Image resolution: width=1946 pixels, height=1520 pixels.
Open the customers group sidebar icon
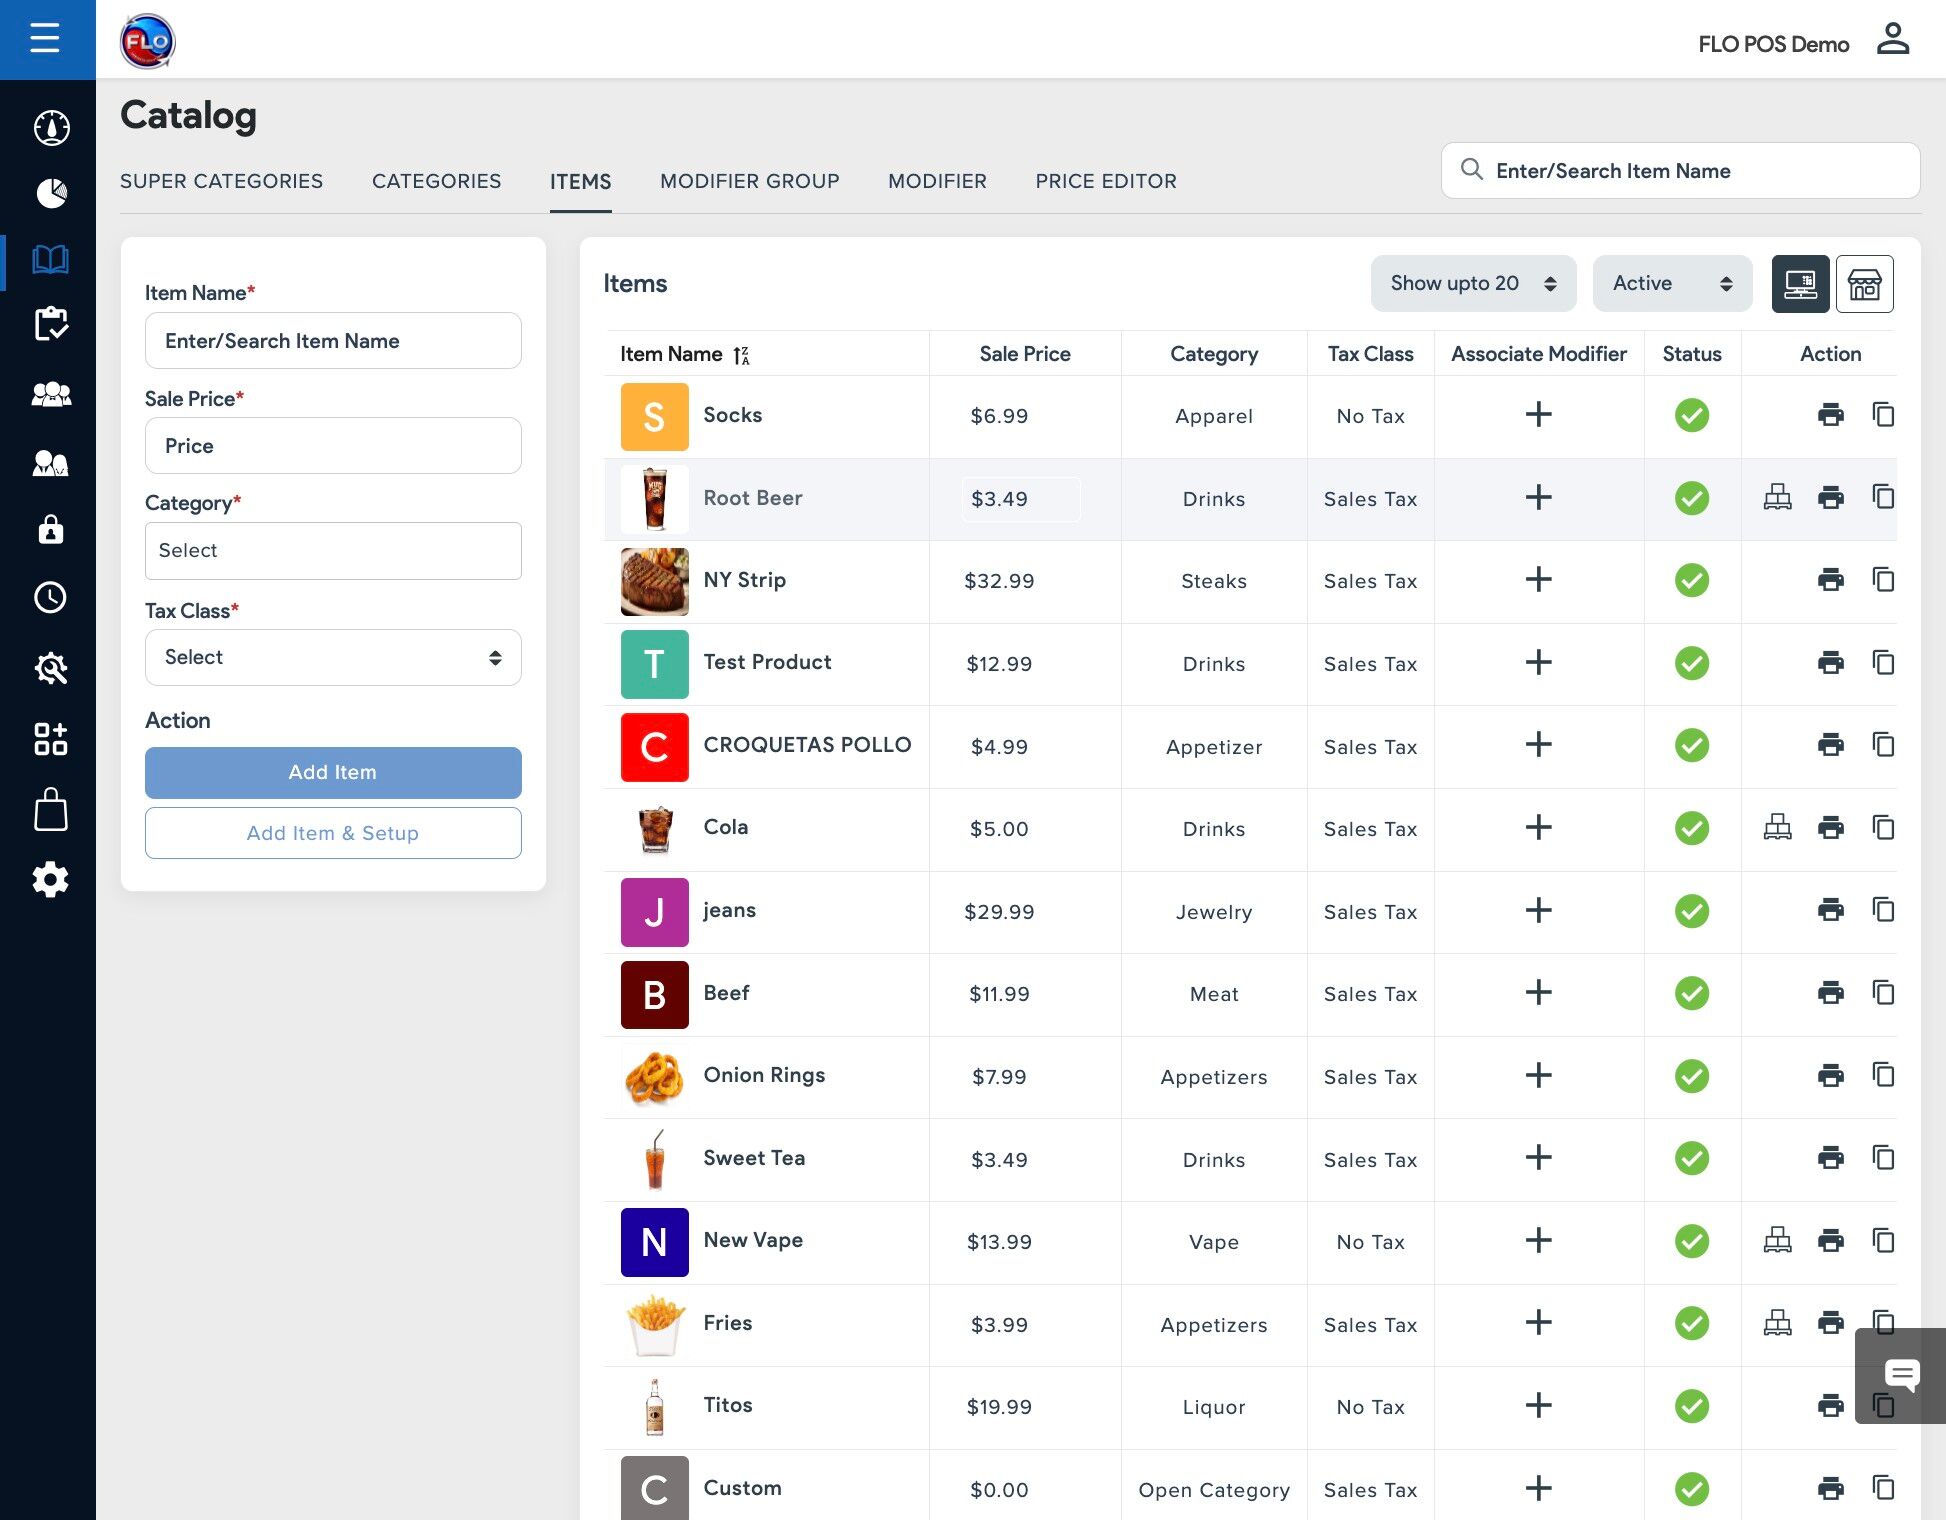[51, 394]
